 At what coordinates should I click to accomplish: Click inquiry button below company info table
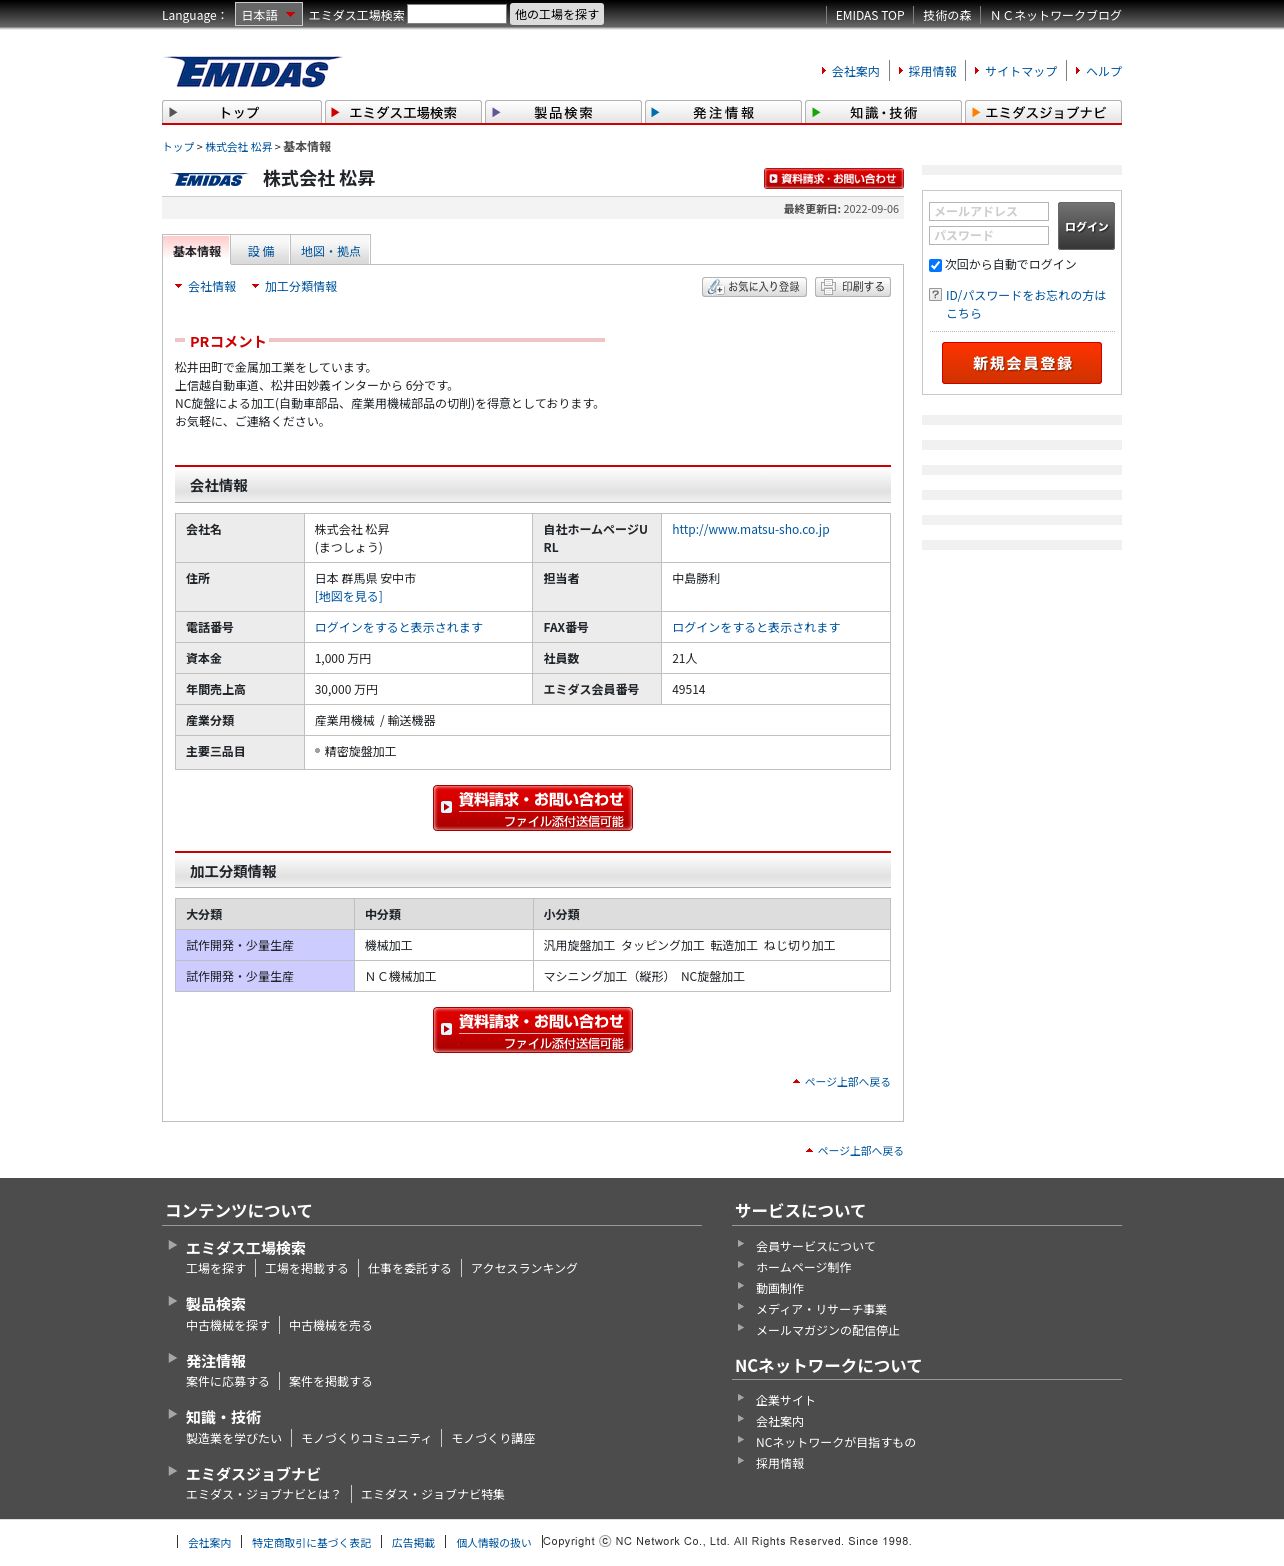click(533, 808)
